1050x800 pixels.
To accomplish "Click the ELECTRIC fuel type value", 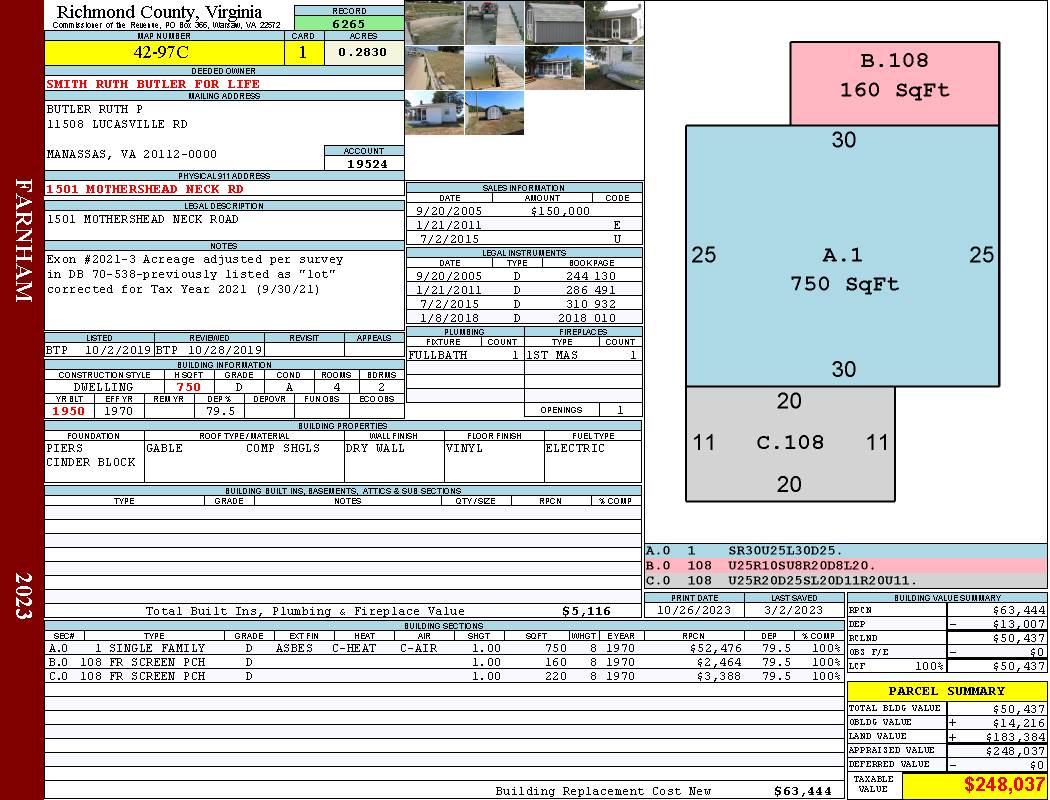I will point(575,448).
